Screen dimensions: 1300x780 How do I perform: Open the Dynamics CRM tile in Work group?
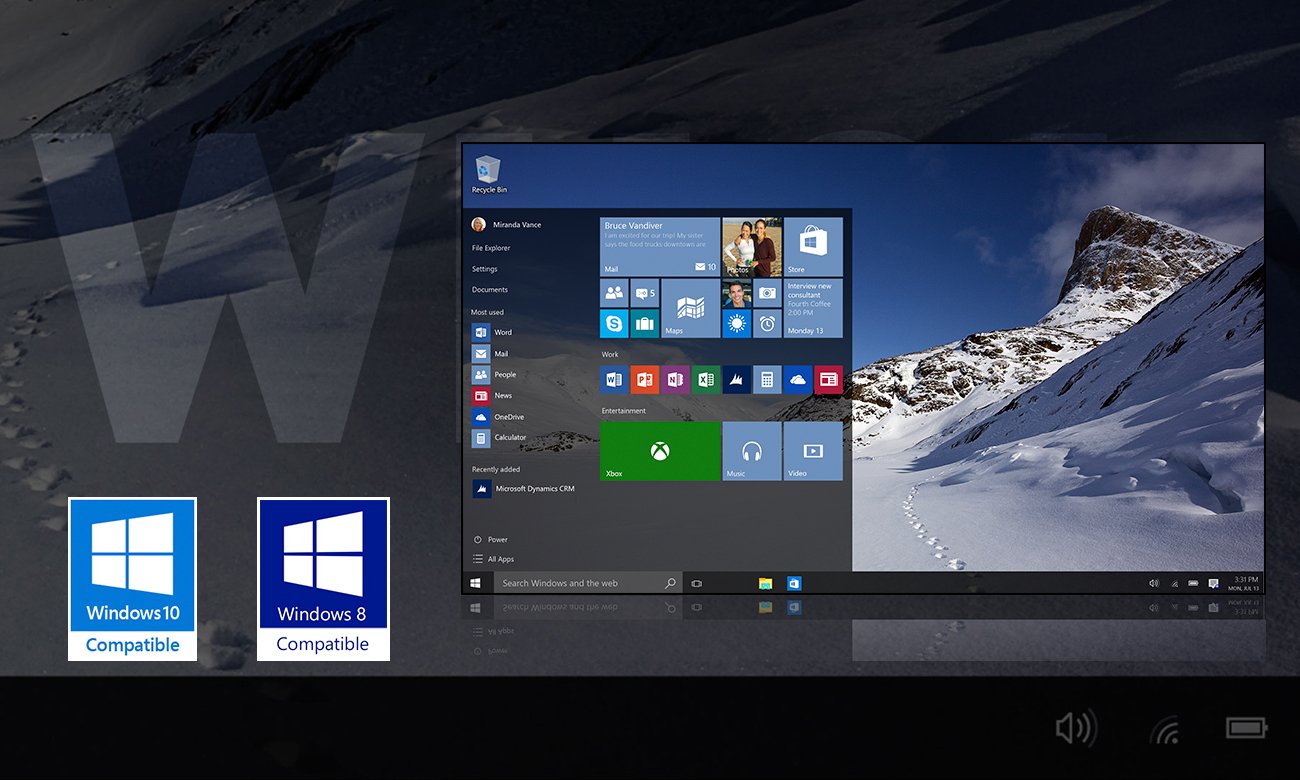(x=737, y=379)
